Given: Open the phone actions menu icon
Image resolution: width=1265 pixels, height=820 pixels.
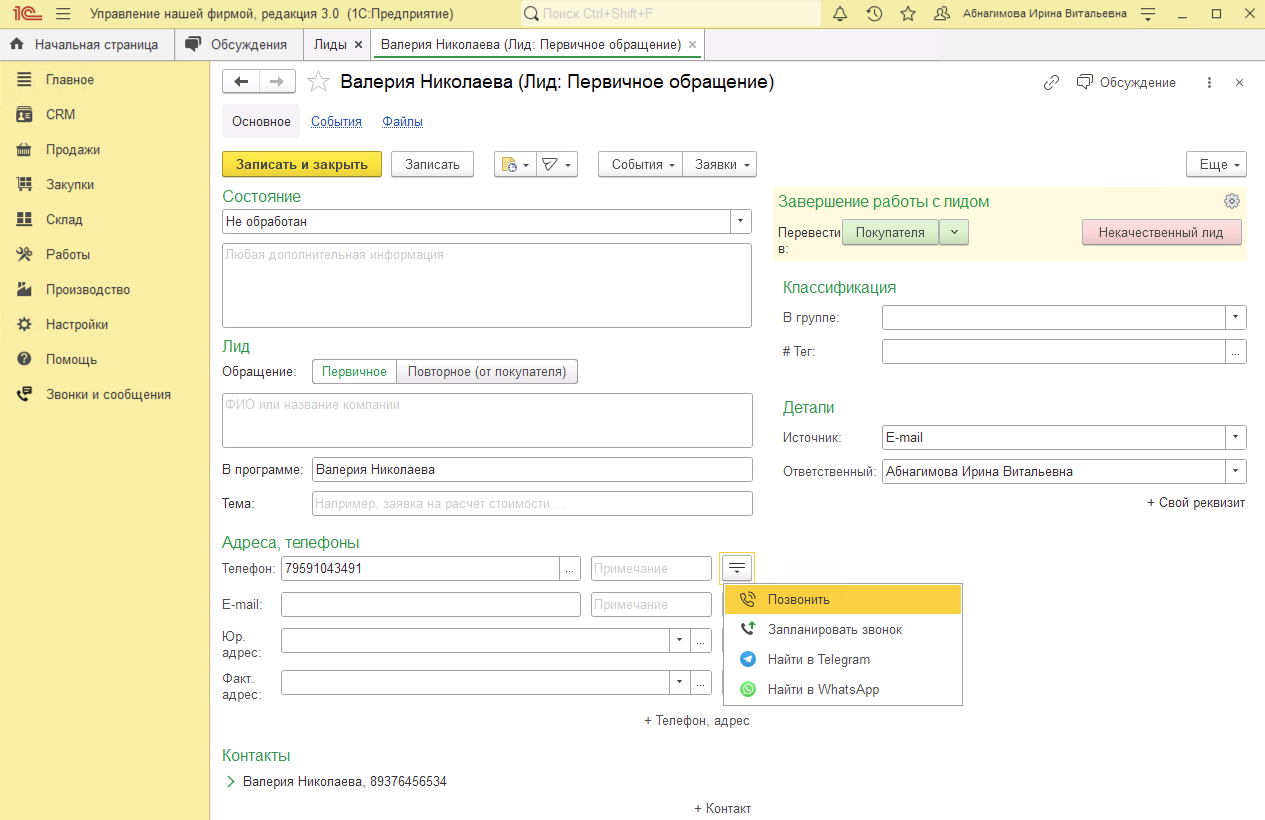Looking at the screenshot, I should (x=737, y=568).
